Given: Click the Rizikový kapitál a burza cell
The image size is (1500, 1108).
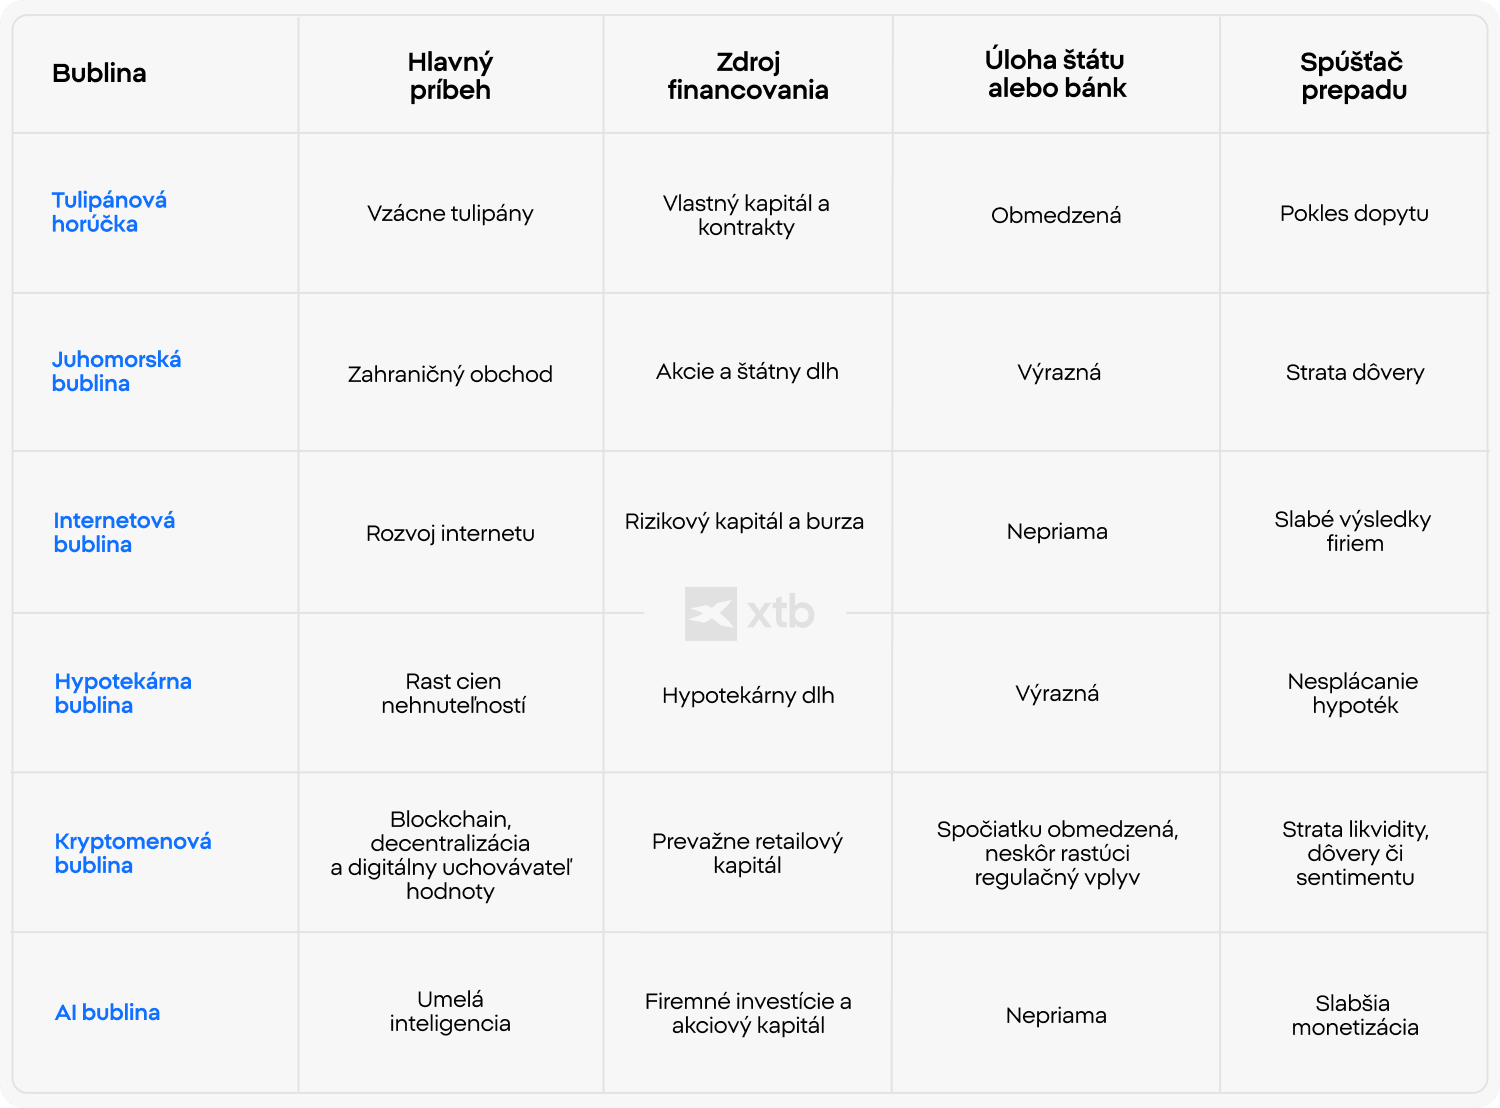Looking at the screenshot, I should [x=744, y=521].
